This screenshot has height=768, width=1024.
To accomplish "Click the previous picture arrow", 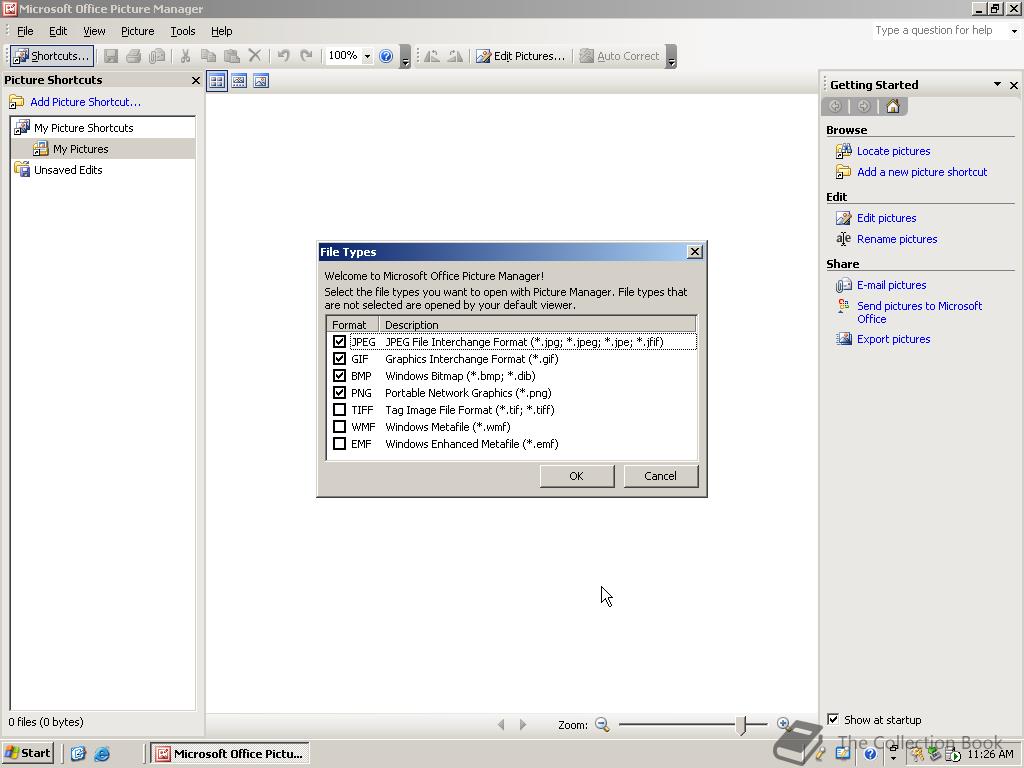I will 501,724.
